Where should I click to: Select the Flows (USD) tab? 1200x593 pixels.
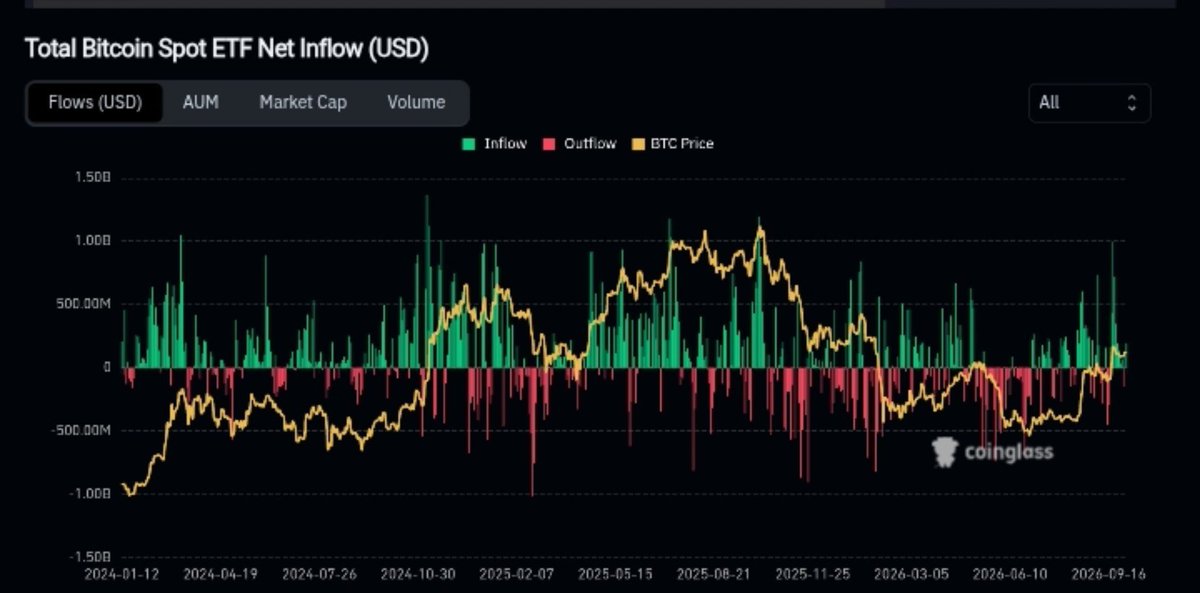(95, 102)
